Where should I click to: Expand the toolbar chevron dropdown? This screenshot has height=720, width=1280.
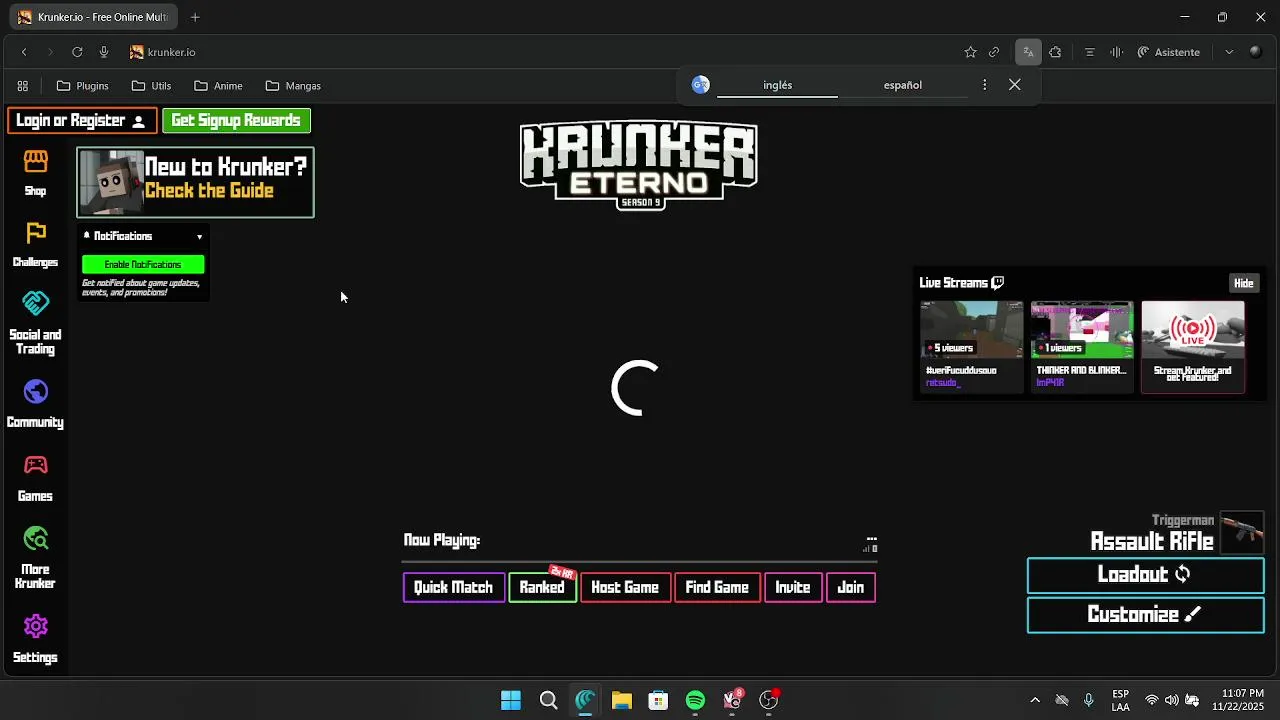tap(1229, 52)
